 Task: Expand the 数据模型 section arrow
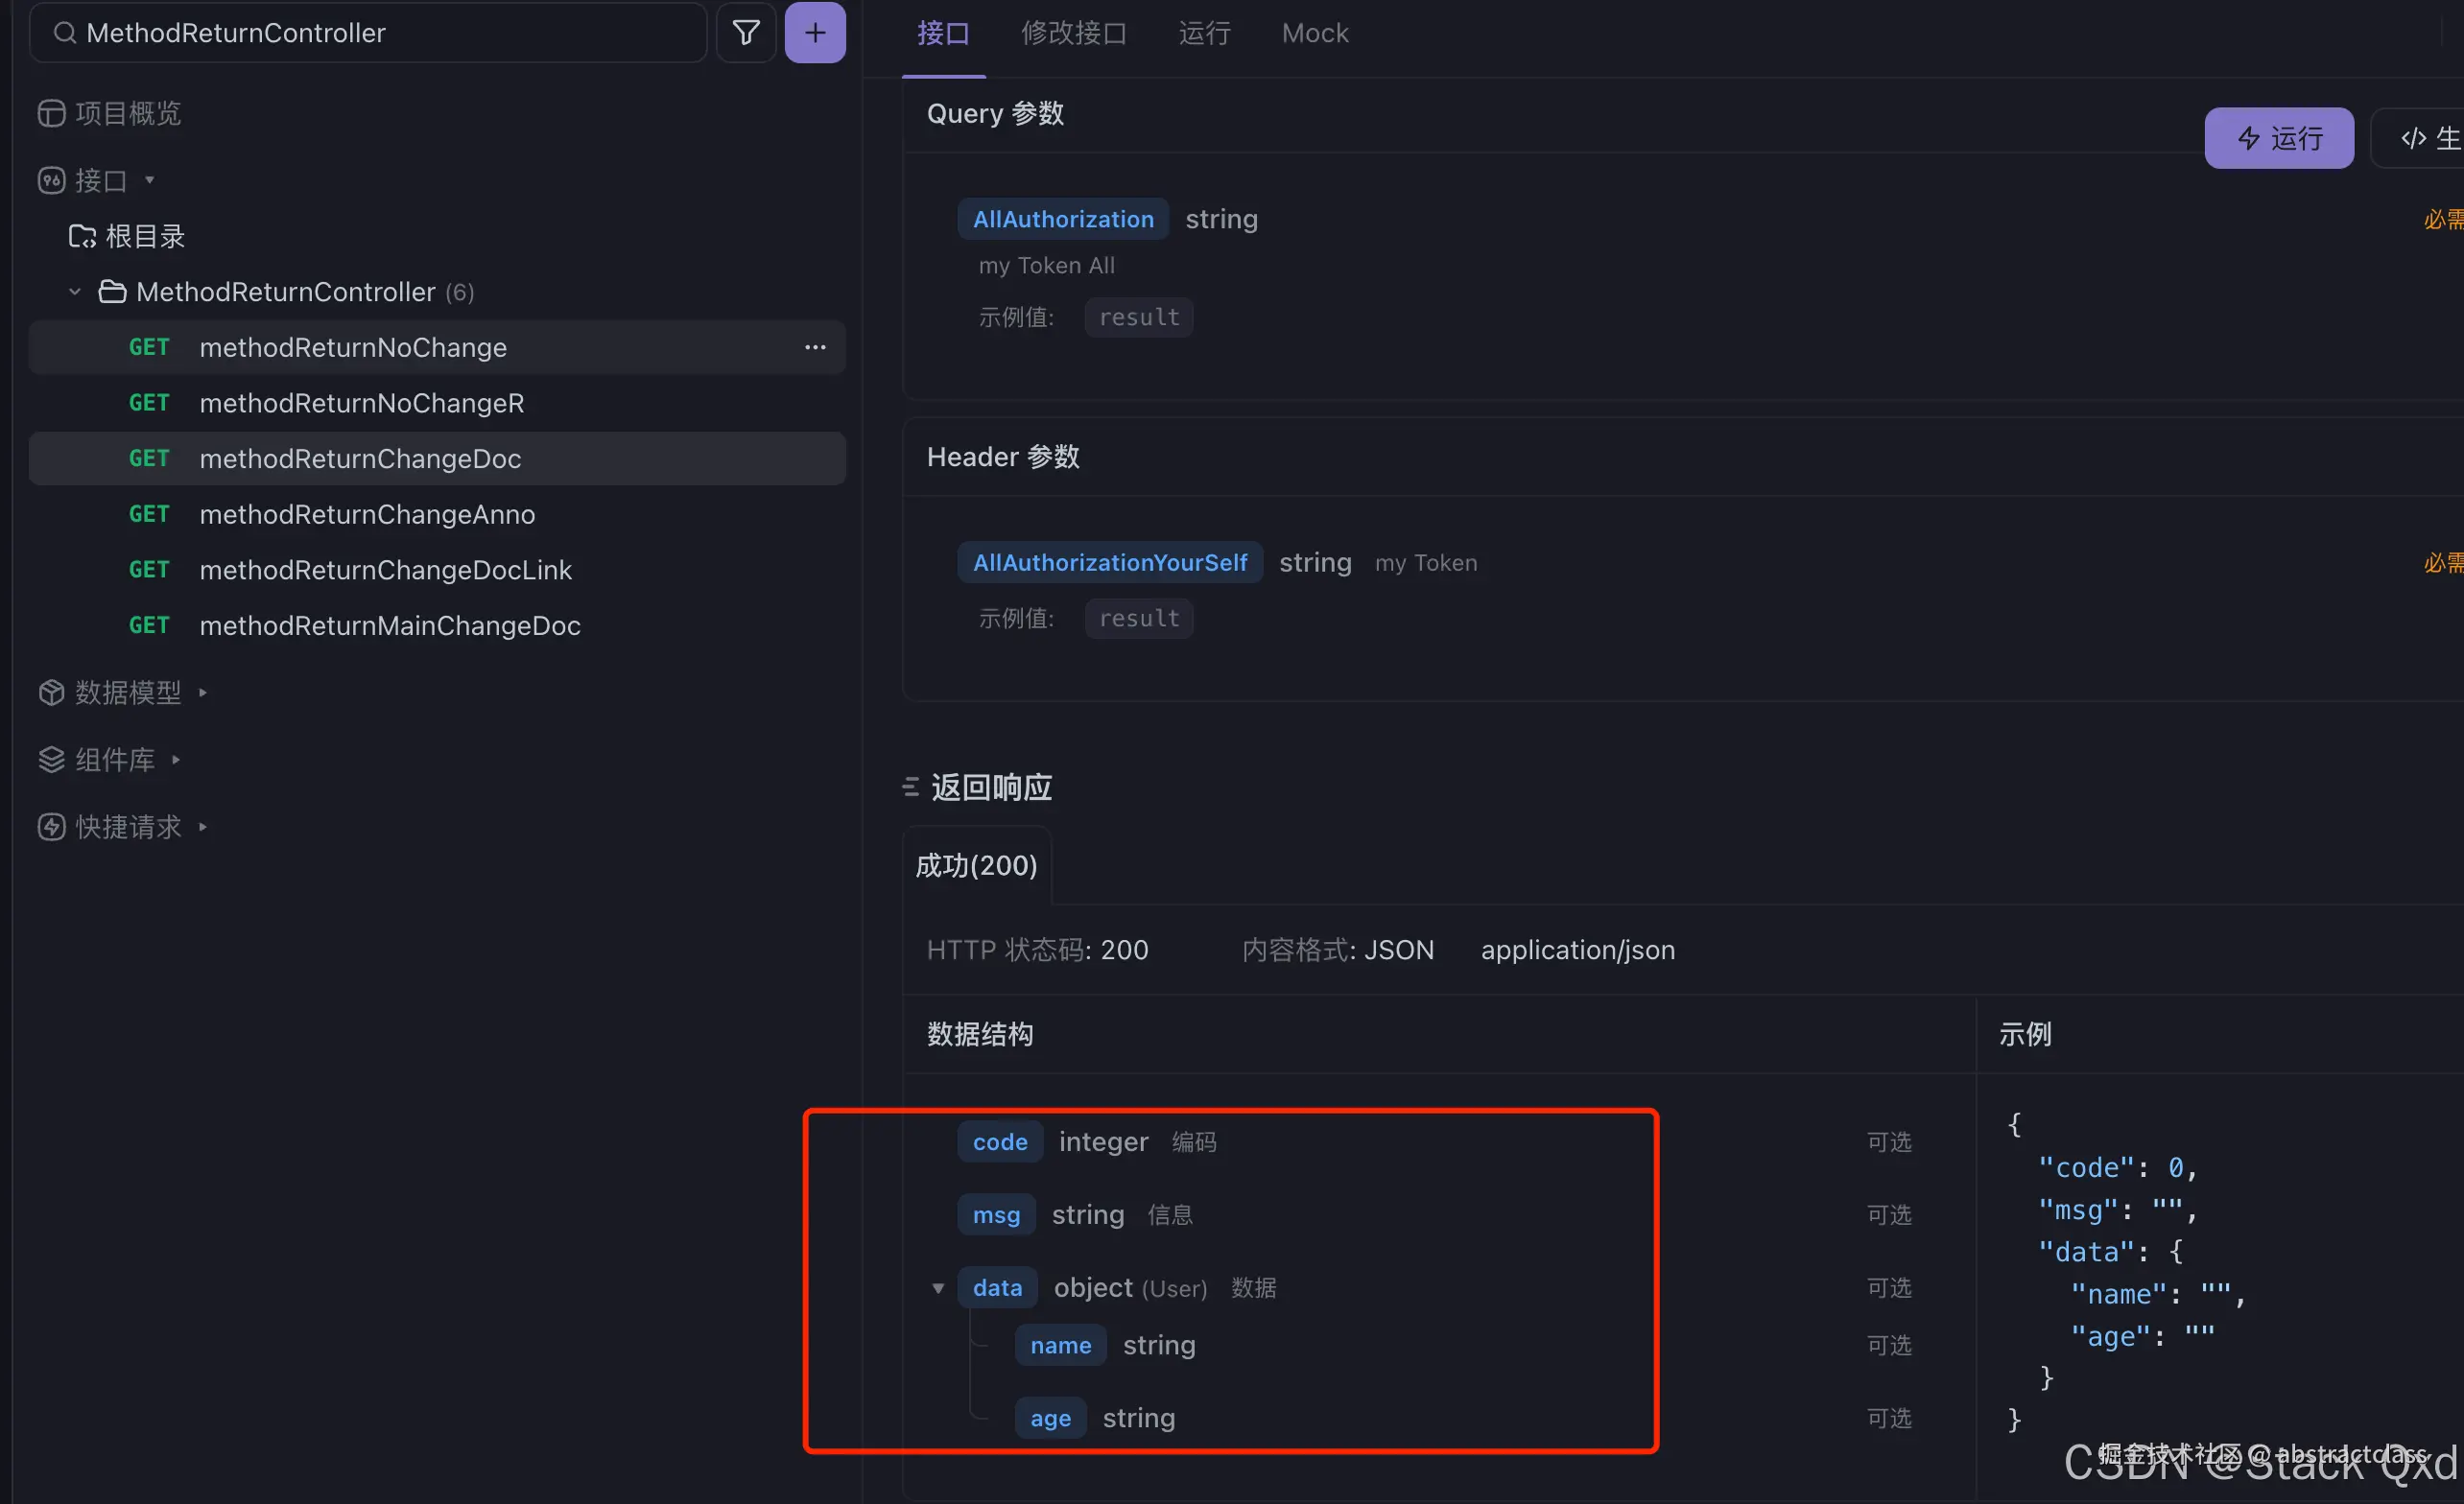[204, 692]
